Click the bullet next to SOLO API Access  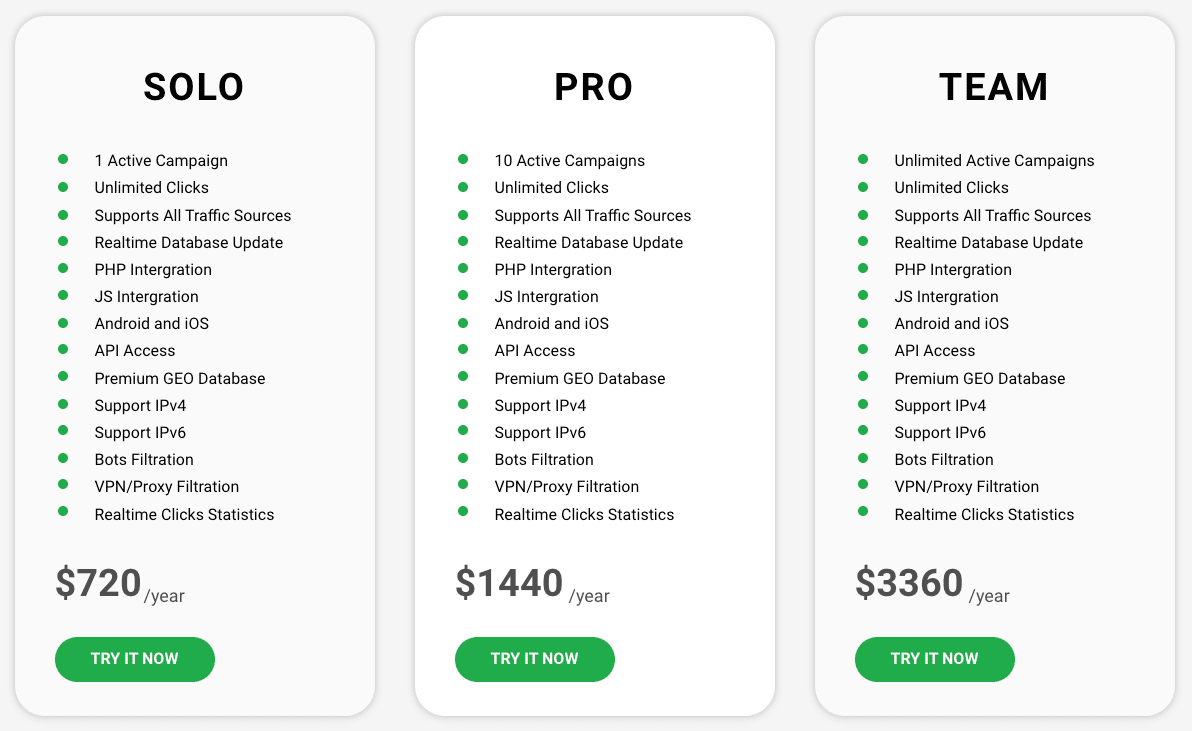click(x=63, y=349)
